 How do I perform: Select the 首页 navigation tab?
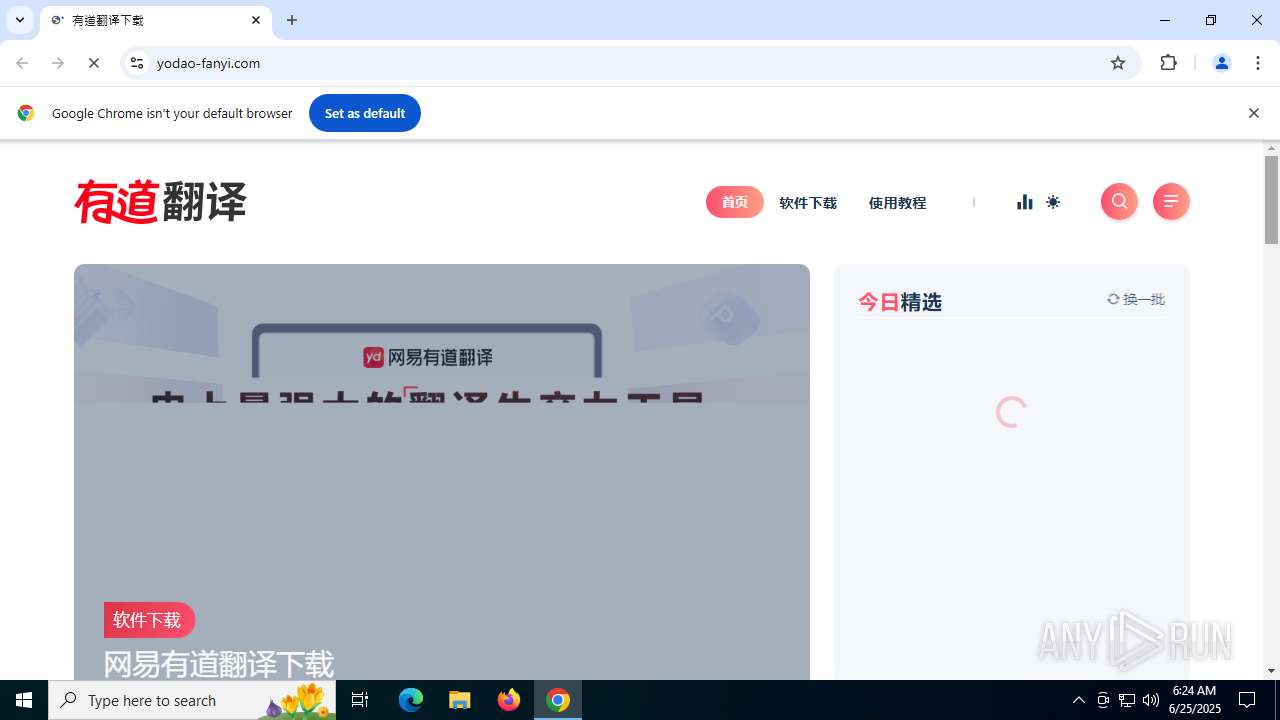tap(735, 202)
